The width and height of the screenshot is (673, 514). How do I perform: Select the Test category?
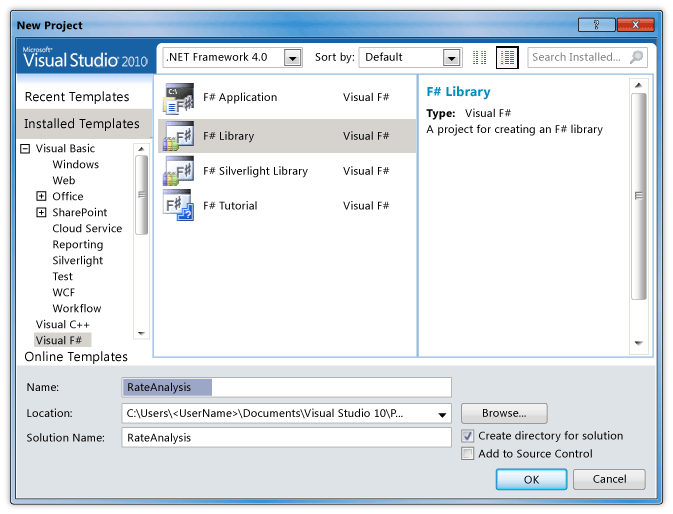pos(62,277)
